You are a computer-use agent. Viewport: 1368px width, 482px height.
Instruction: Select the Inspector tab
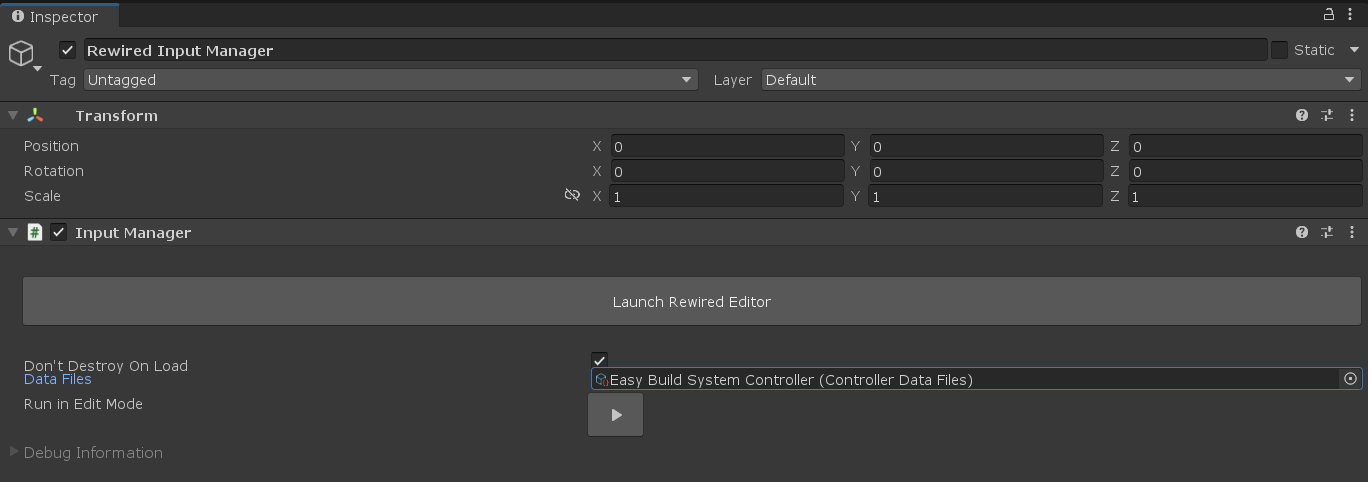58,16
